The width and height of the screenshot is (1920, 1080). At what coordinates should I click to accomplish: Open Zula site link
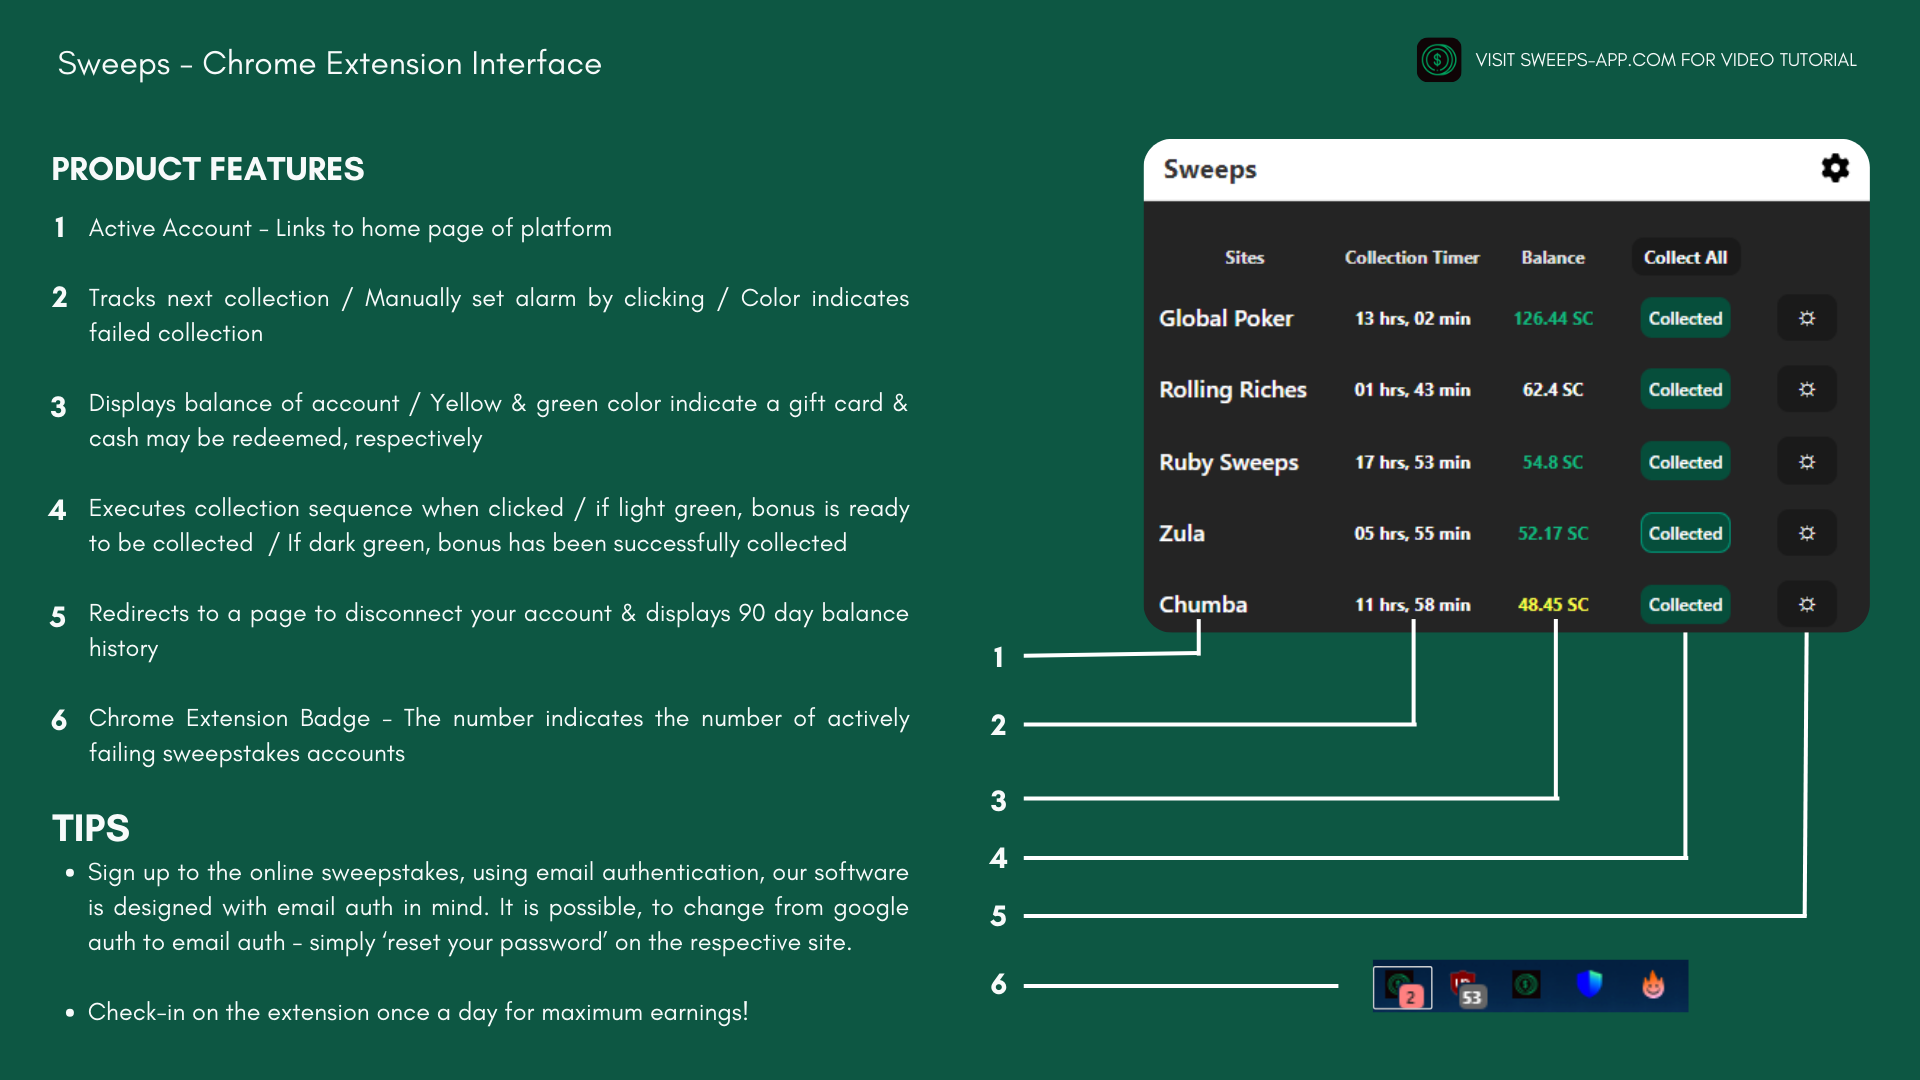[x=1182, y=533]
